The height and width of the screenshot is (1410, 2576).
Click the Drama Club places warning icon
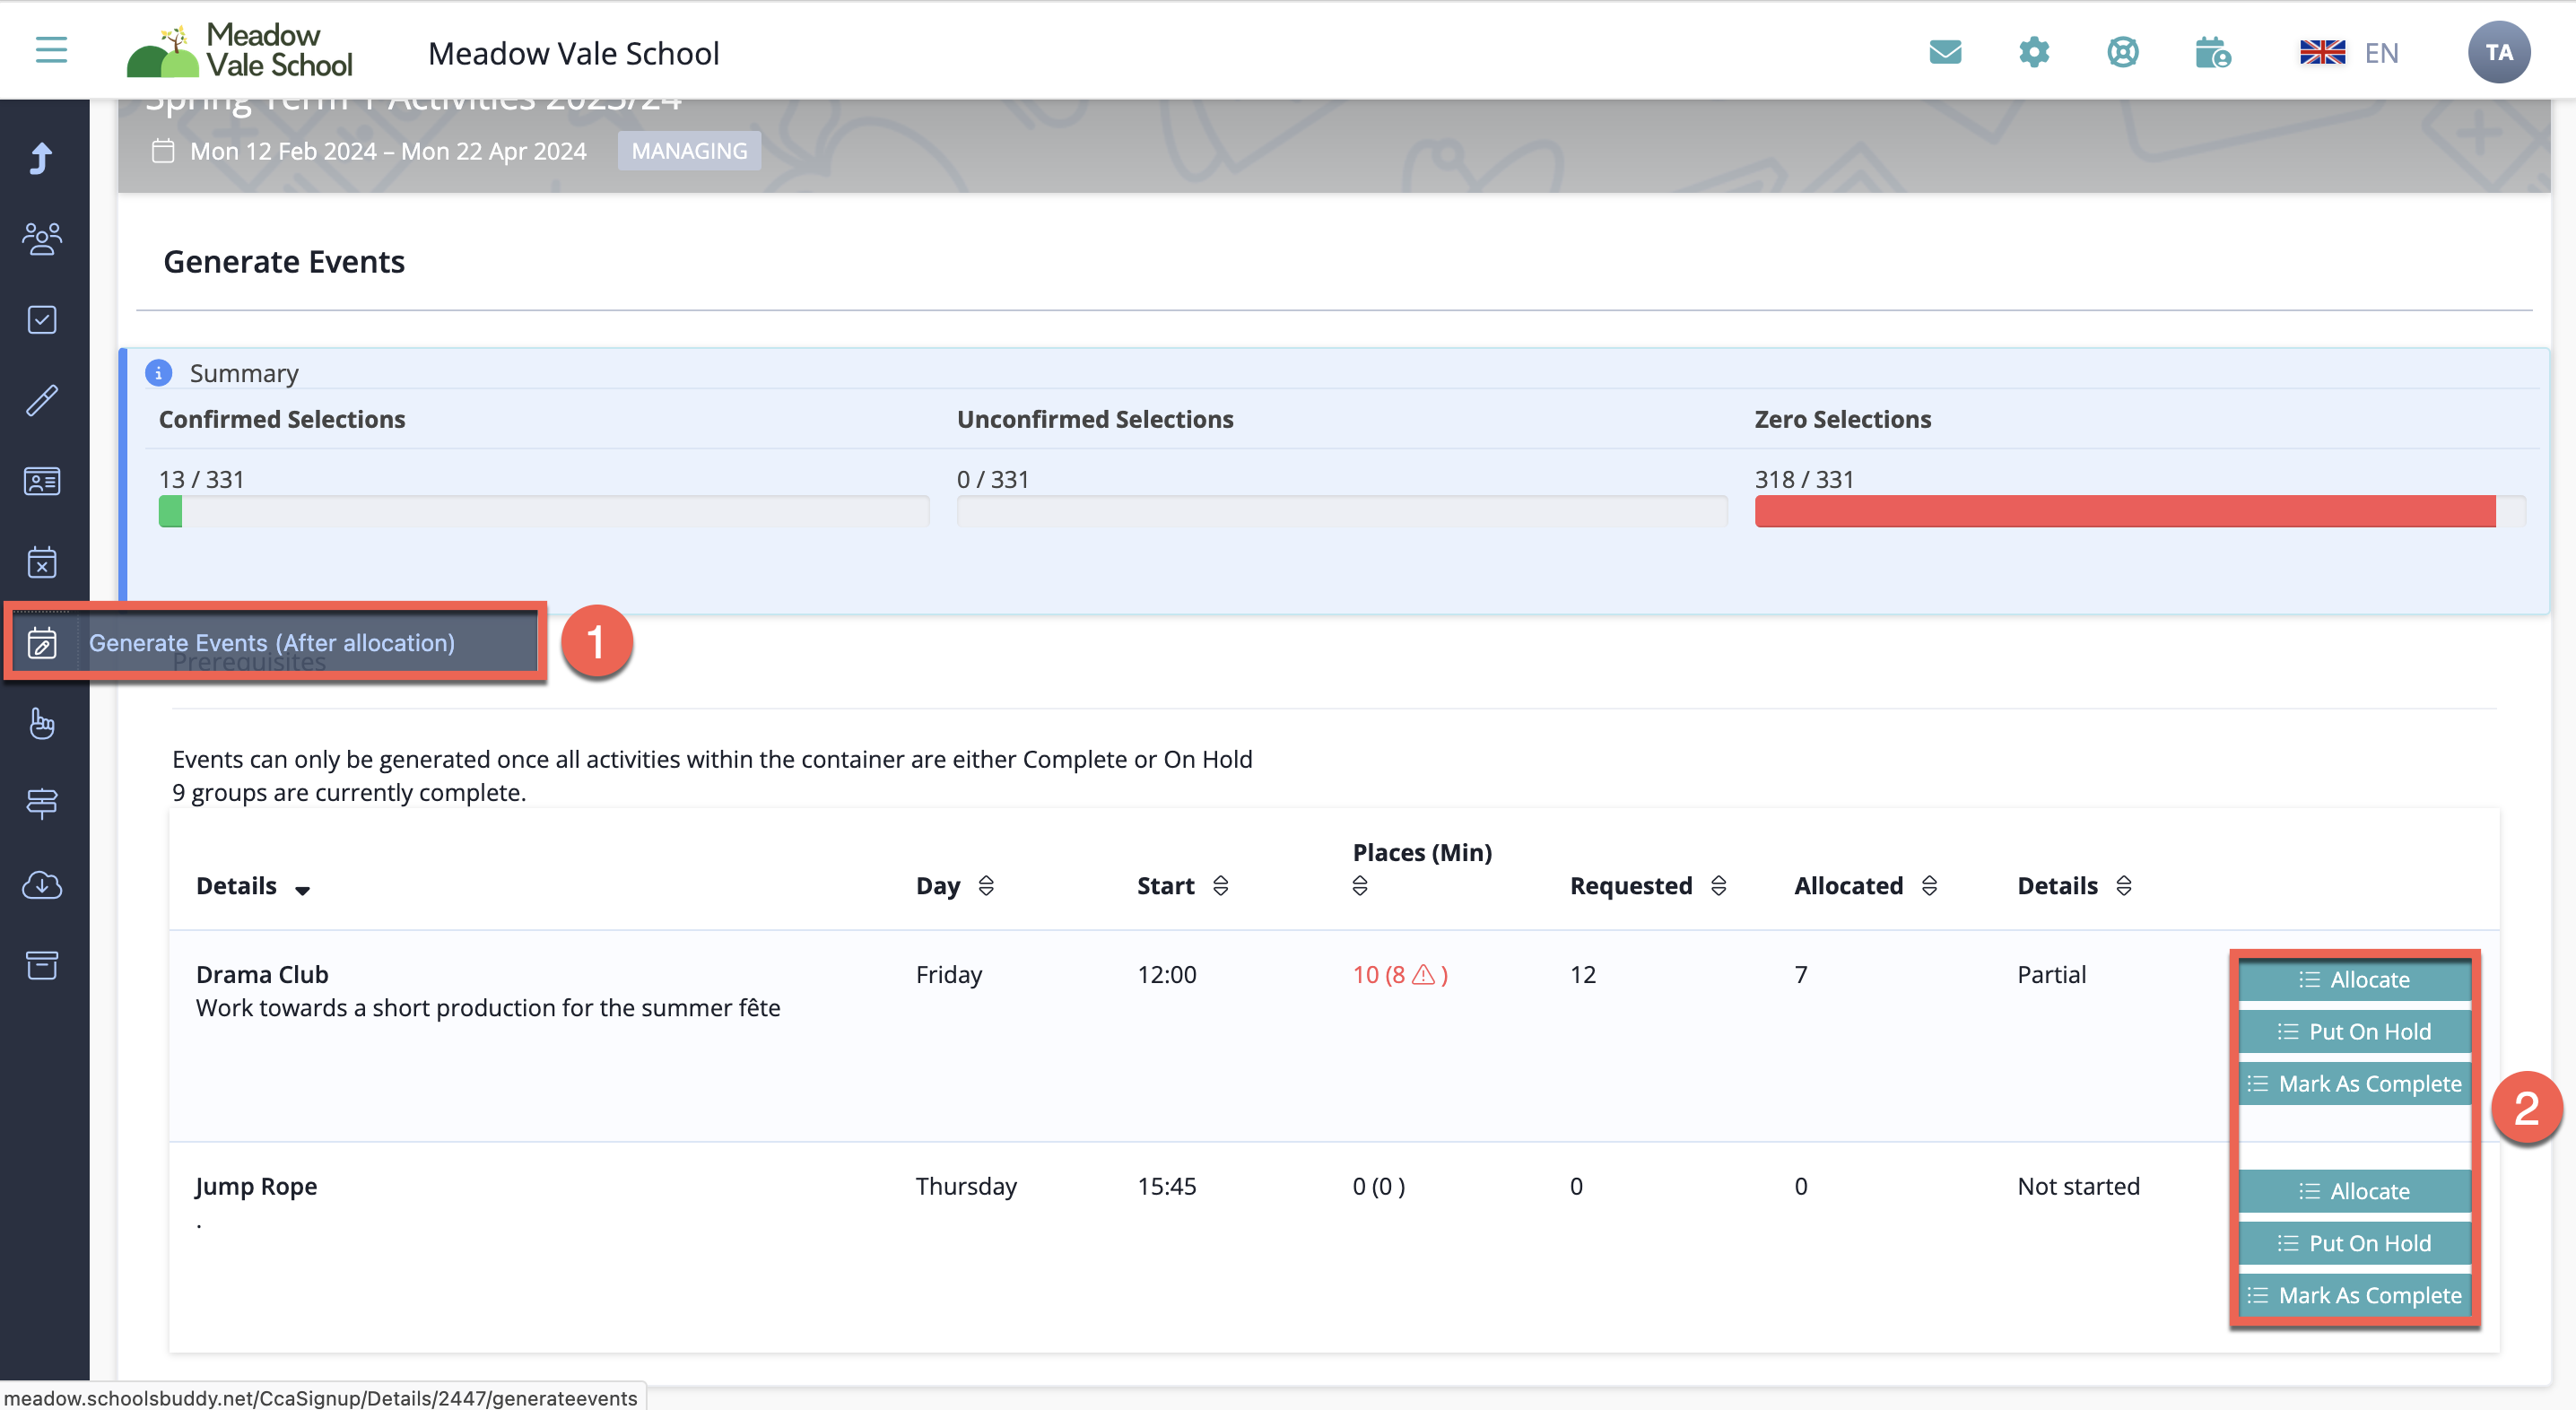(x=1423, y=974)
